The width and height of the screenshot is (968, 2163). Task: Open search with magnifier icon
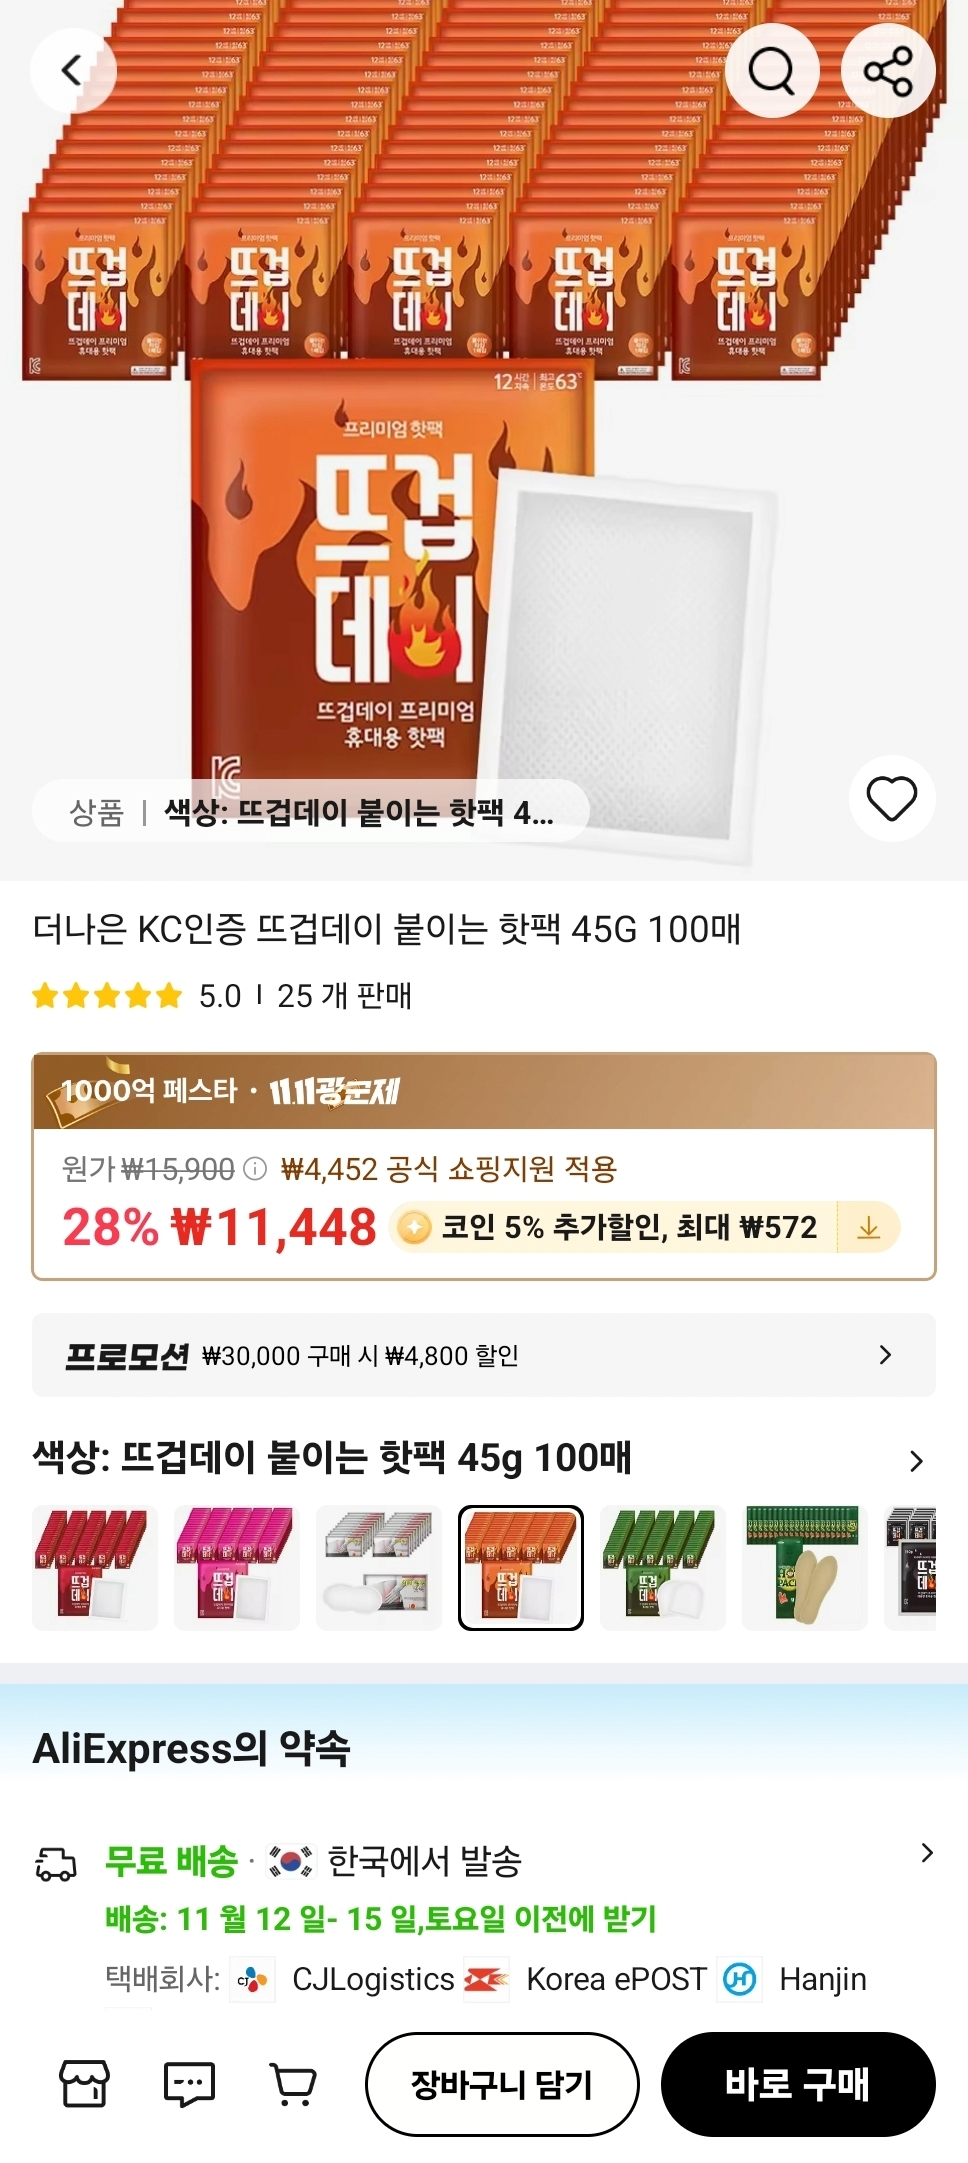[772, 71]
